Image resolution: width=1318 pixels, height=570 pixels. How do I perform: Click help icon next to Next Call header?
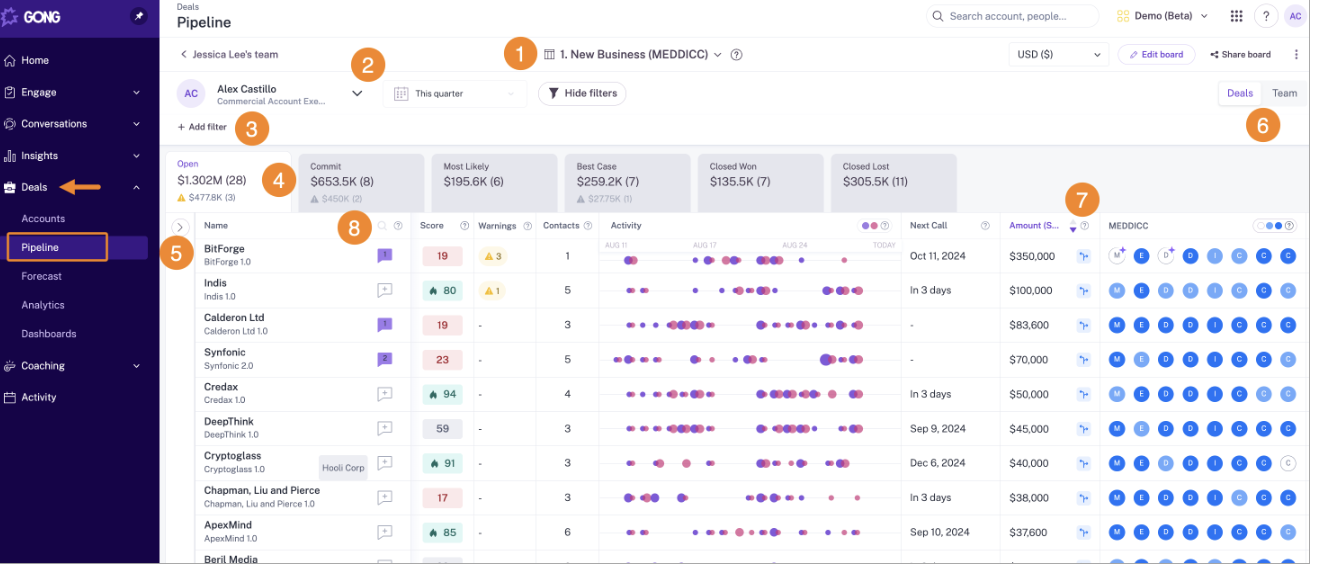[x=985, y=226]
